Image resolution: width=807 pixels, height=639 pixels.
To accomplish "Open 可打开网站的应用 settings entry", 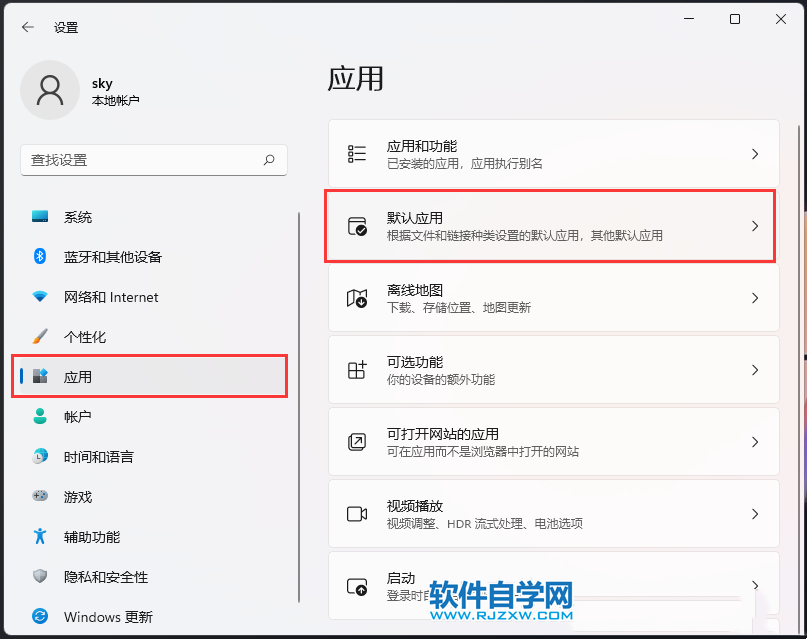I will click(x=553, y=442).
